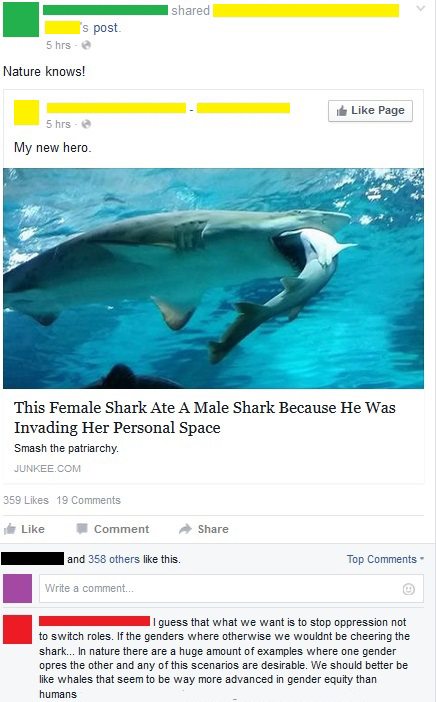Expand the Top Comments sorting dropdown
Viewport: 436px width, 702px height.
tap(385, 559)
